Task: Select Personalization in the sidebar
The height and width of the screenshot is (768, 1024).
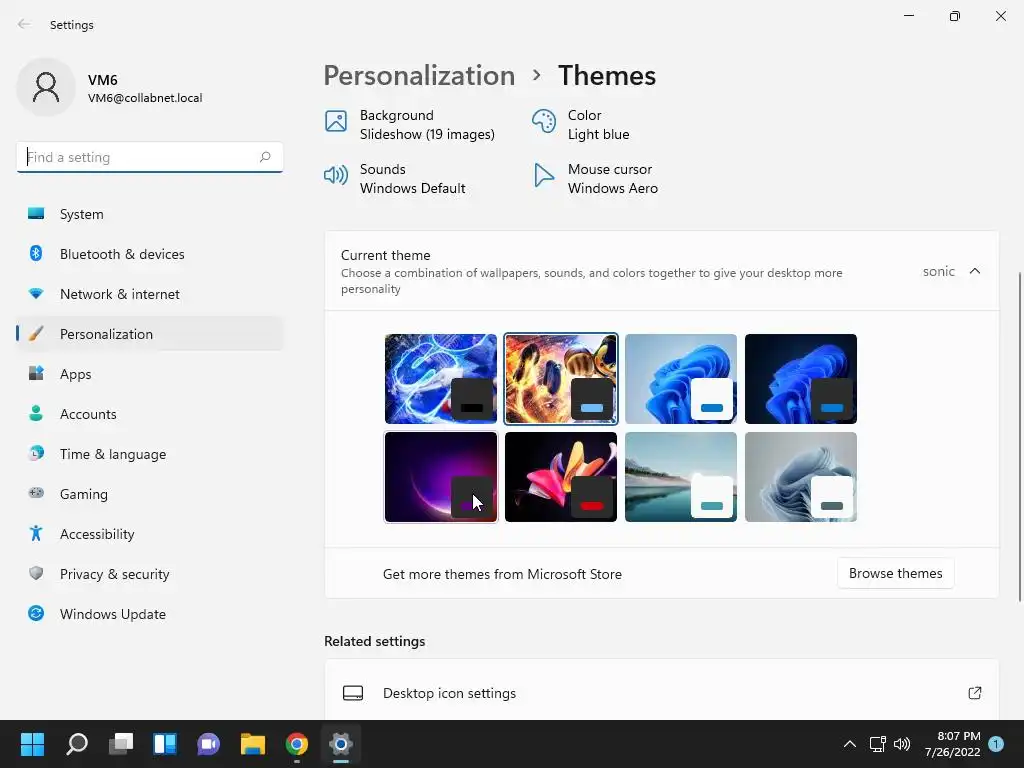Action: (x=150, y=334)
